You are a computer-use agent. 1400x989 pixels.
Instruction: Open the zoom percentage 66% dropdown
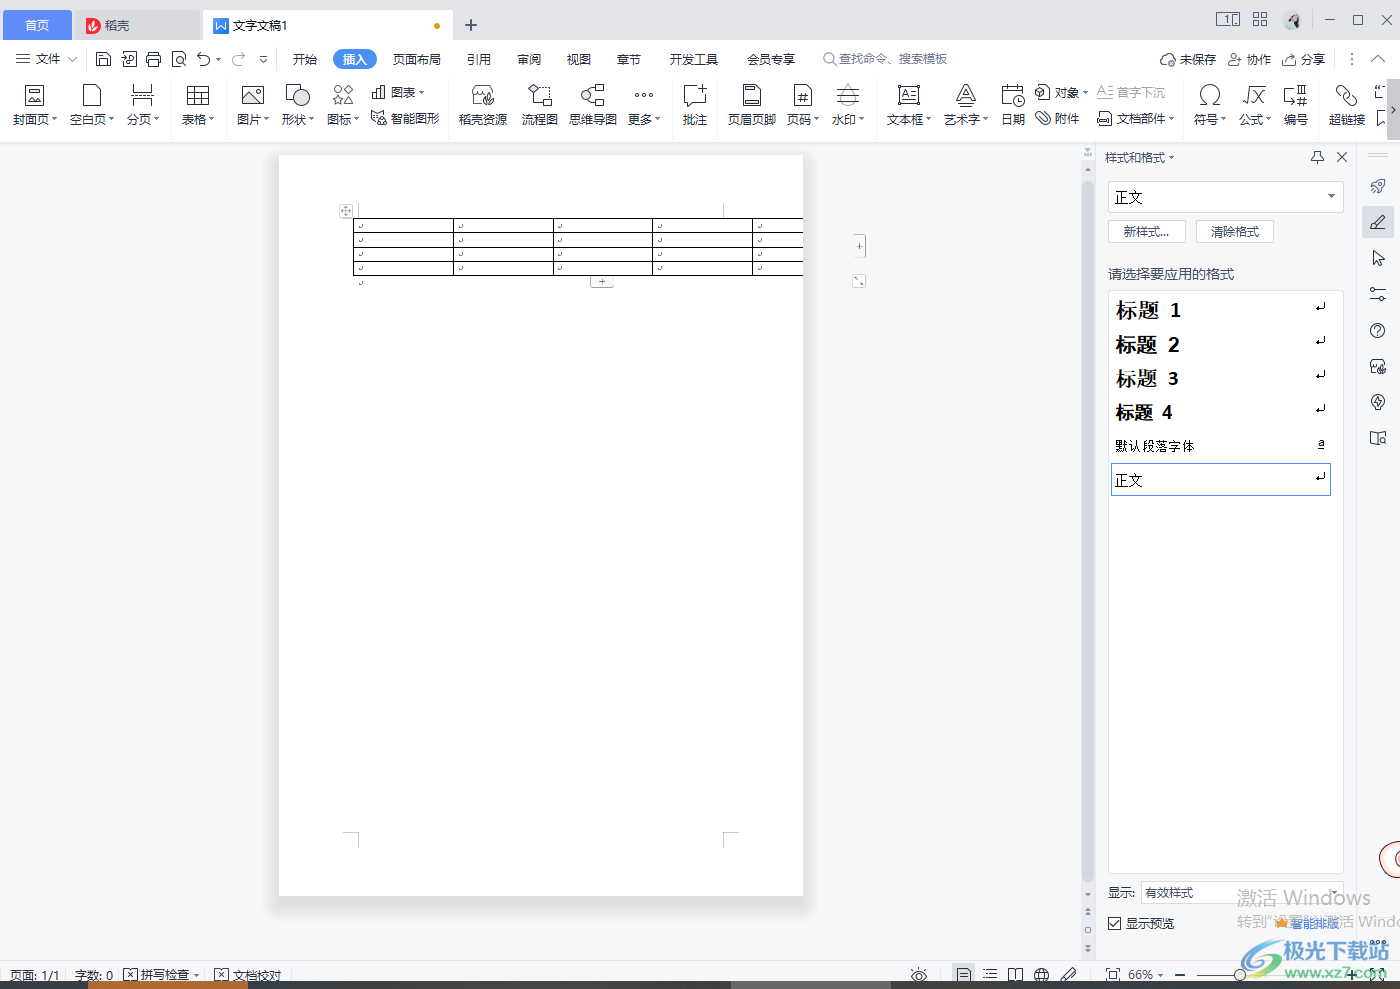coord(1146,974)
